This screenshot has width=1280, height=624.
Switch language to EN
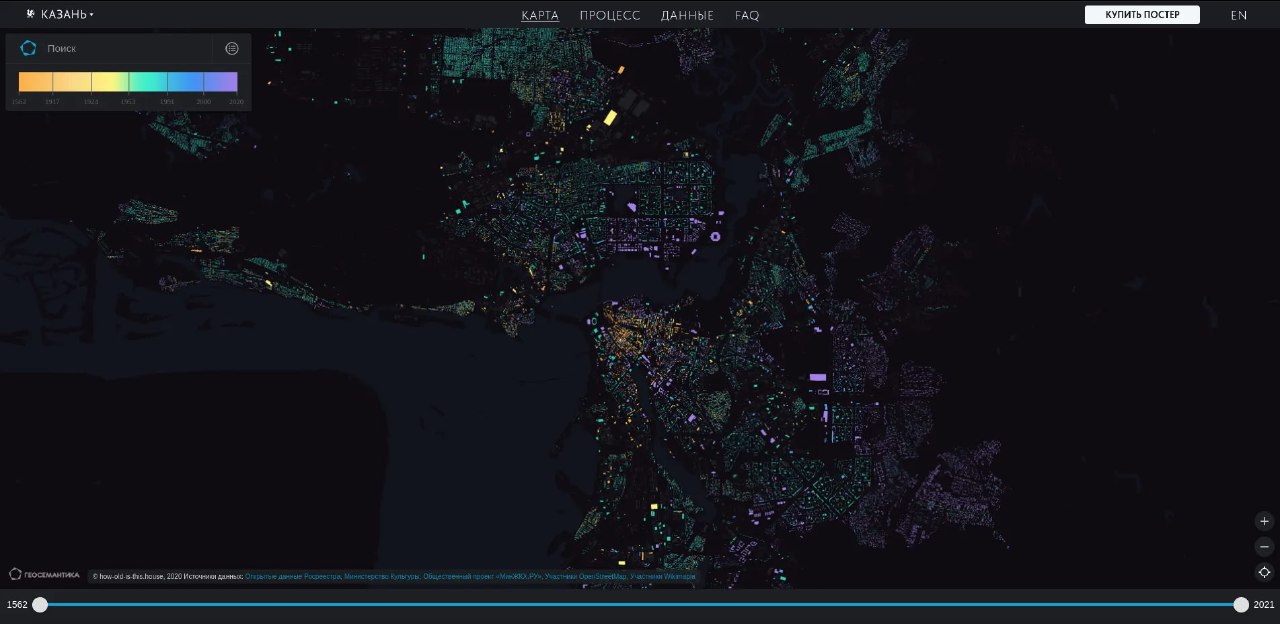1239,16
